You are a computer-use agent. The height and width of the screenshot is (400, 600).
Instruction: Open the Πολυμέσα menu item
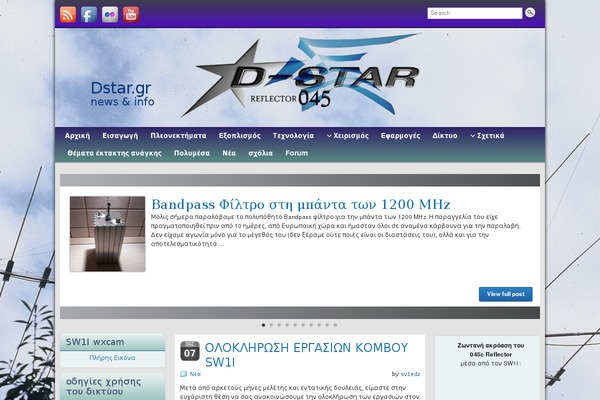(x=192, y=153)
